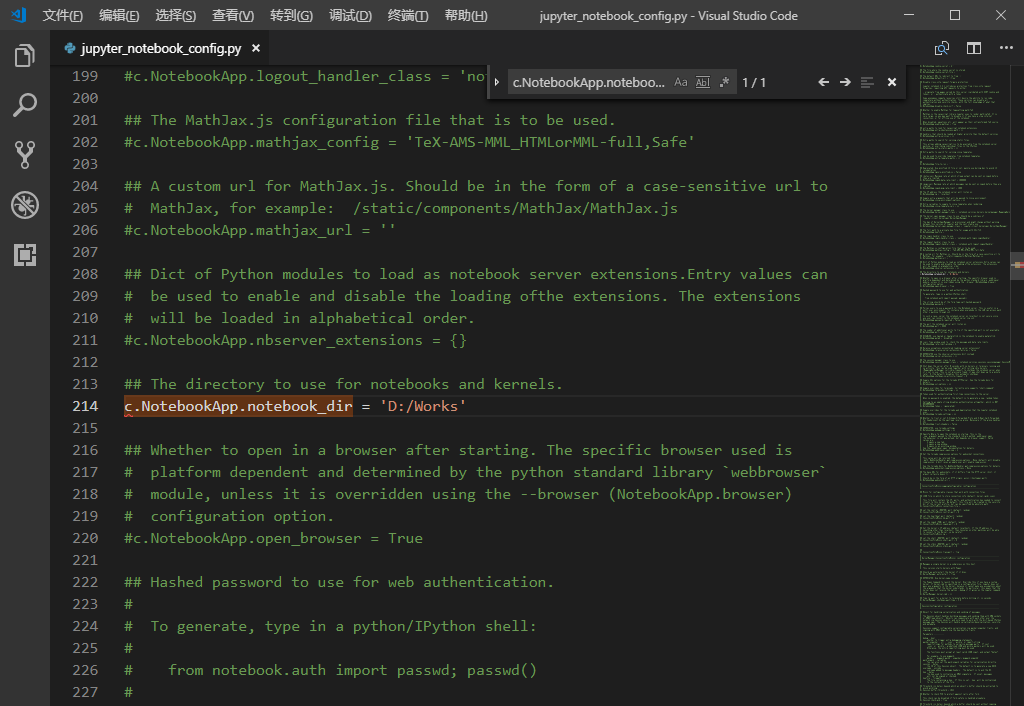Click '#c.NotebookApp.mathjax_config' line text

pyautogui.click(x=409, y=142)
